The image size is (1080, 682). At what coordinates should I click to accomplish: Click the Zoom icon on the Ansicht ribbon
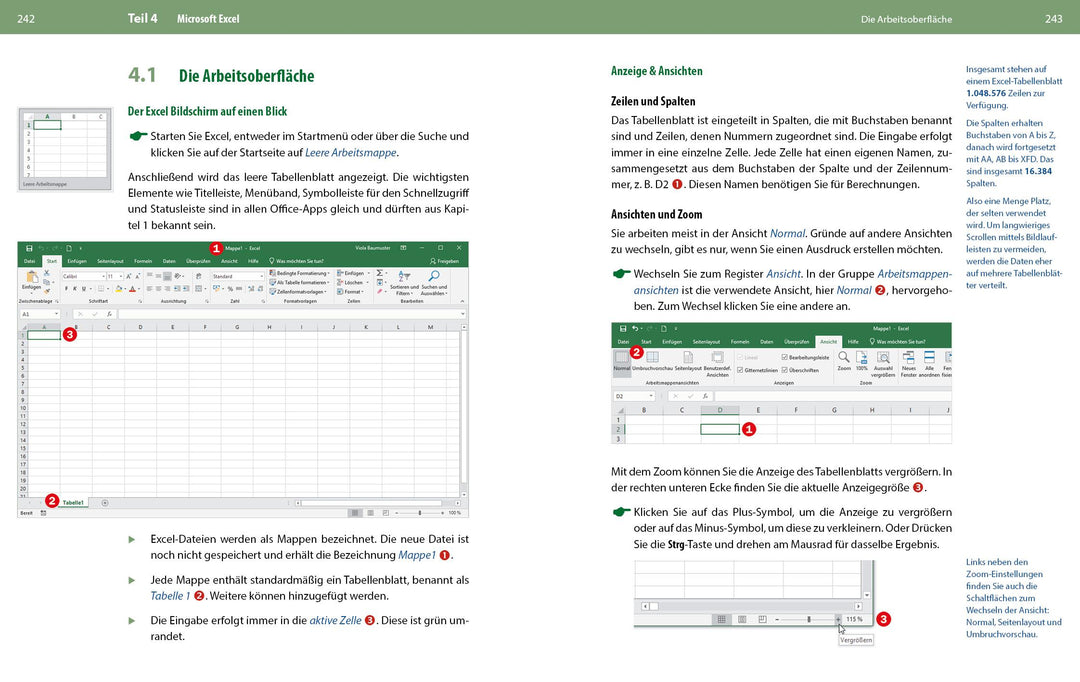tap(843, 358)
